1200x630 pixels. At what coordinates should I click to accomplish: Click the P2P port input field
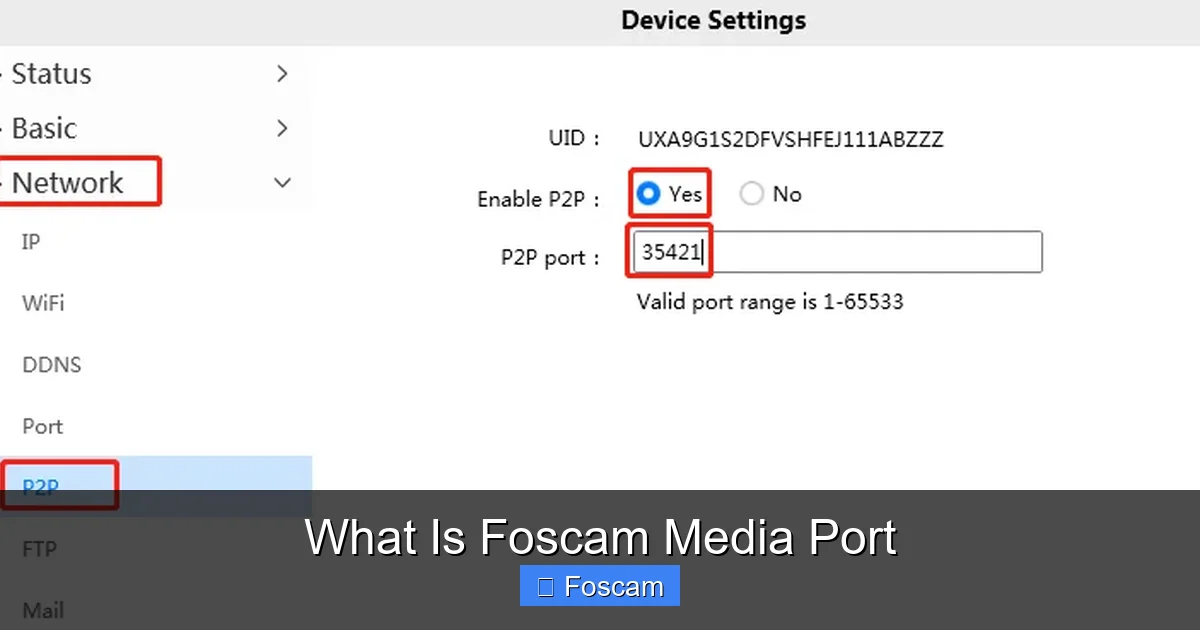pos(835,252)
